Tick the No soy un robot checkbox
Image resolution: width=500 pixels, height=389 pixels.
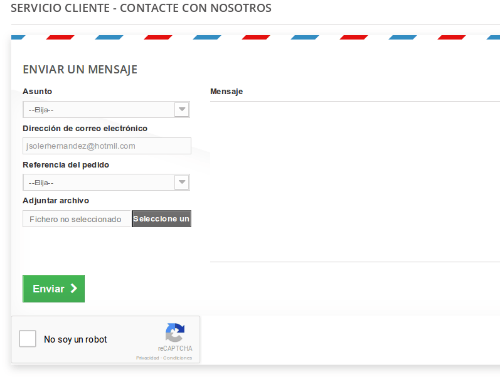point(27,339)
